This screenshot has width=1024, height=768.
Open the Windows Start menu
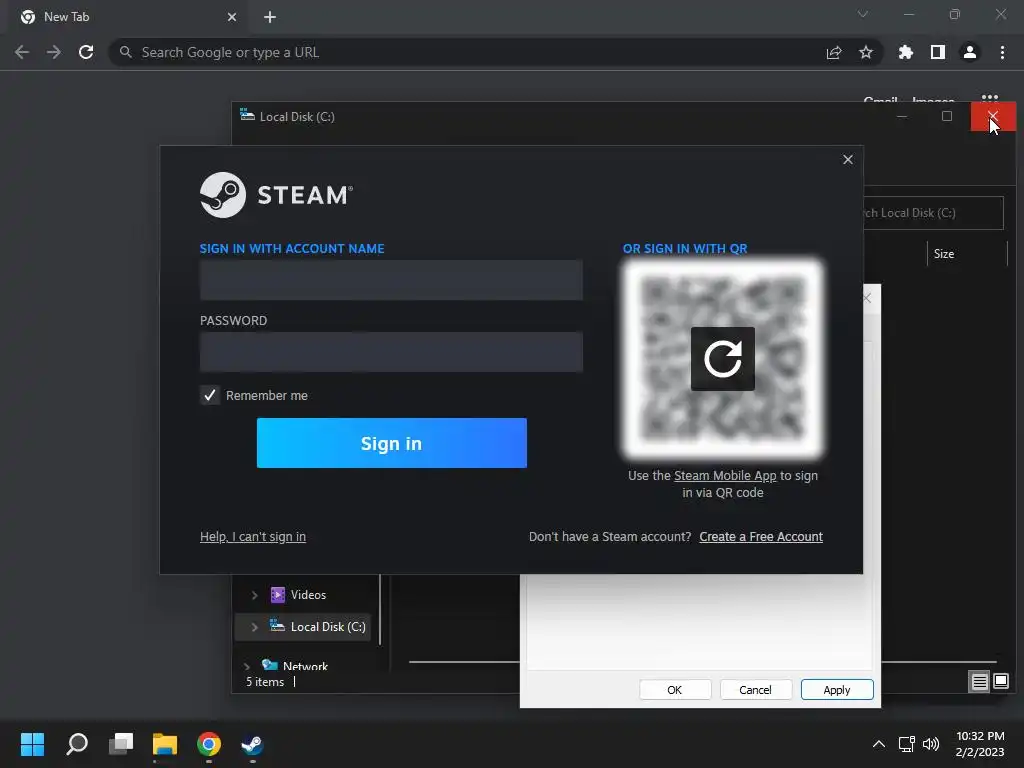[32, 744]
